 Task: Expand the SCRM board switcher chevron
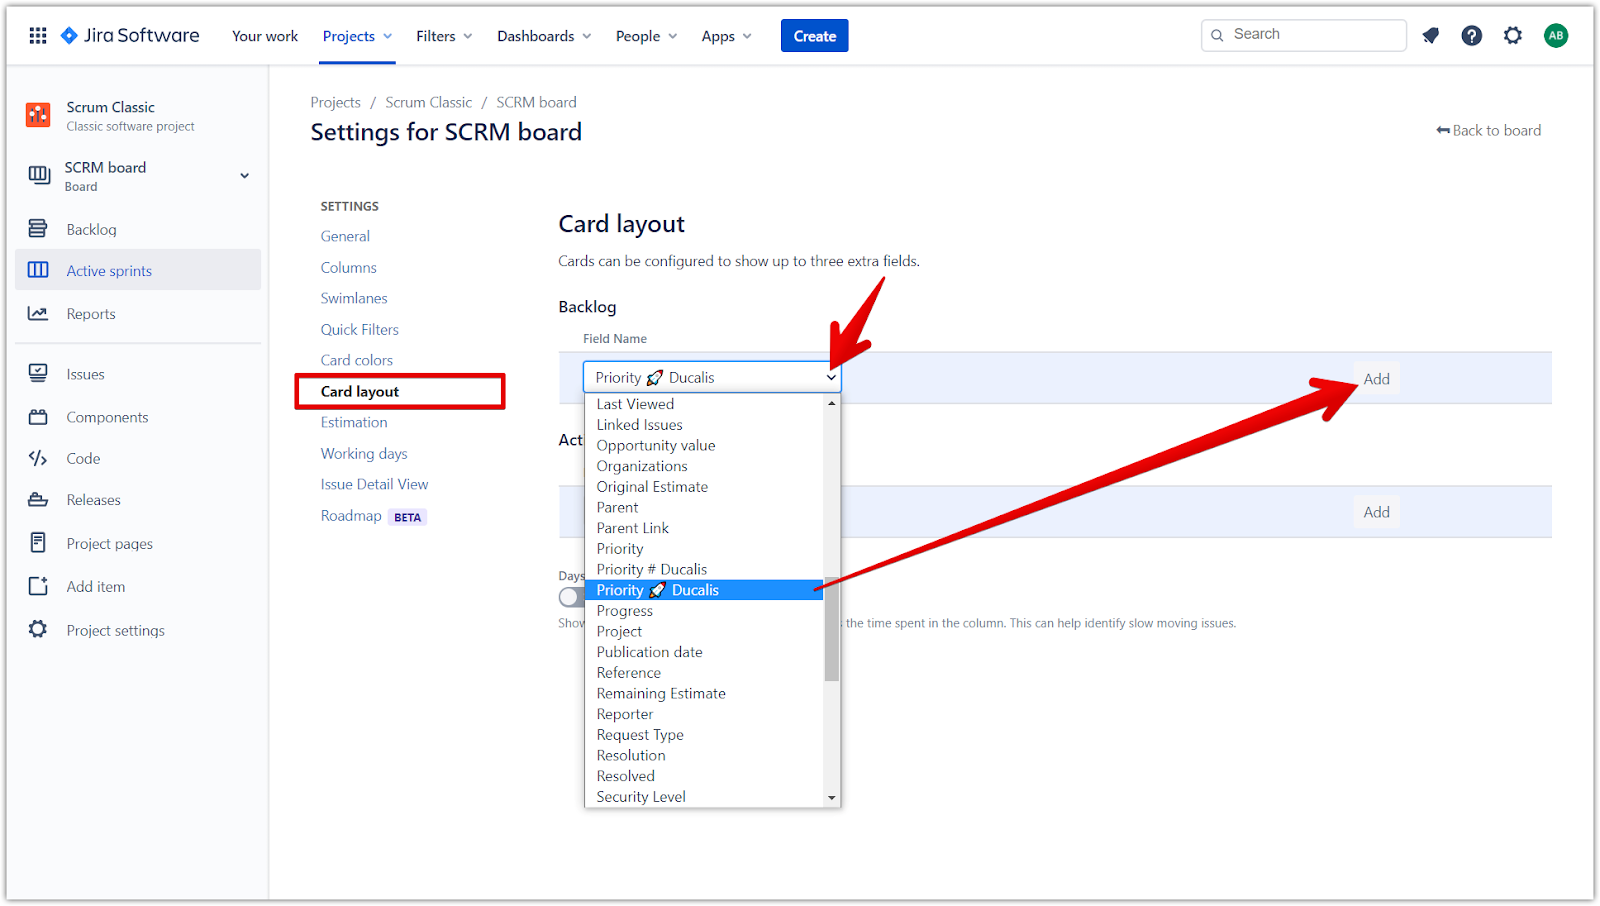click(x=244, y=176)
